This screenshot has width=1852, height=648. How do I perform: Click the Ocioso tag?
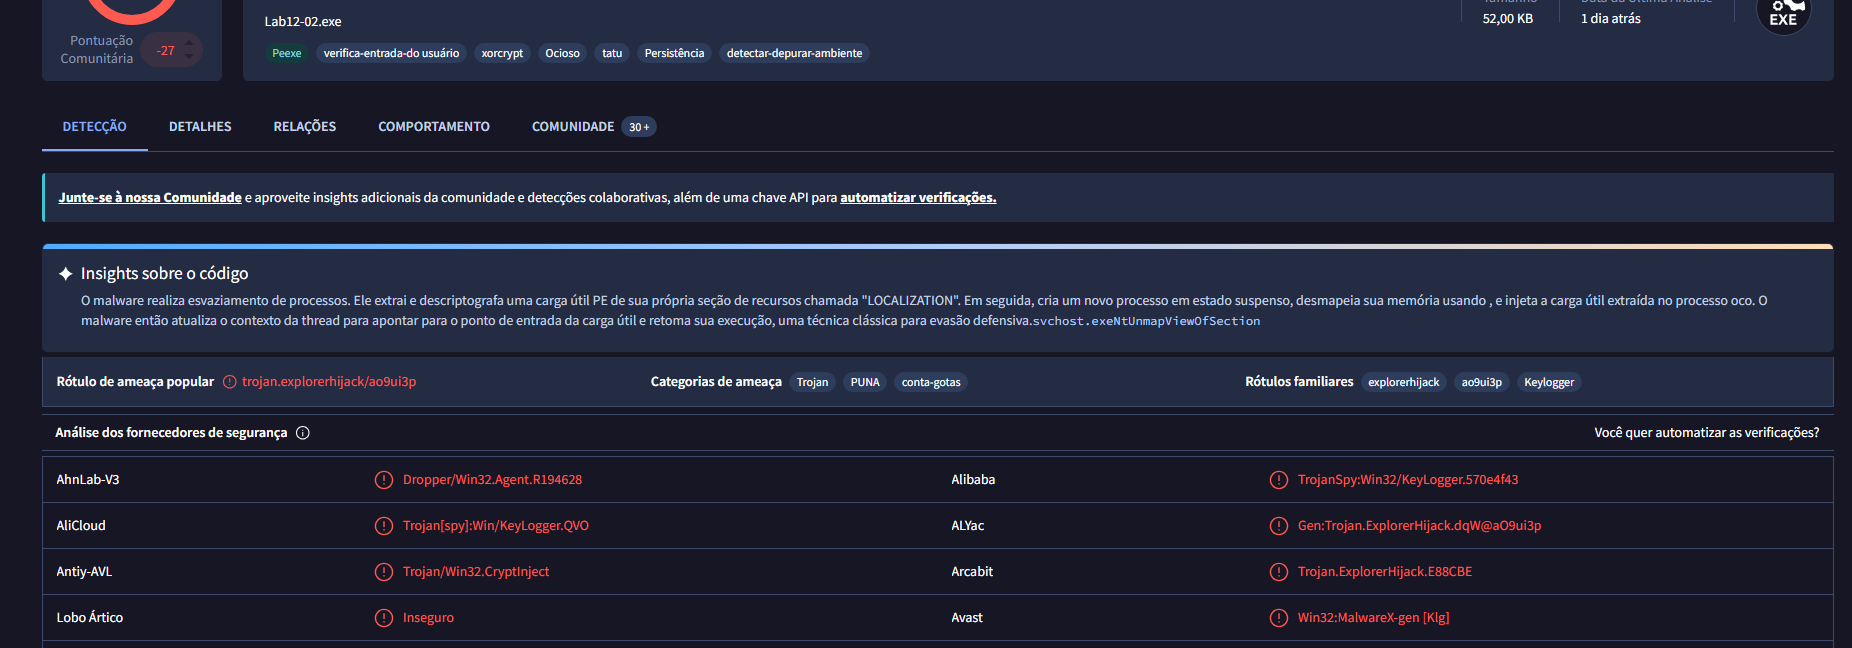563,53
